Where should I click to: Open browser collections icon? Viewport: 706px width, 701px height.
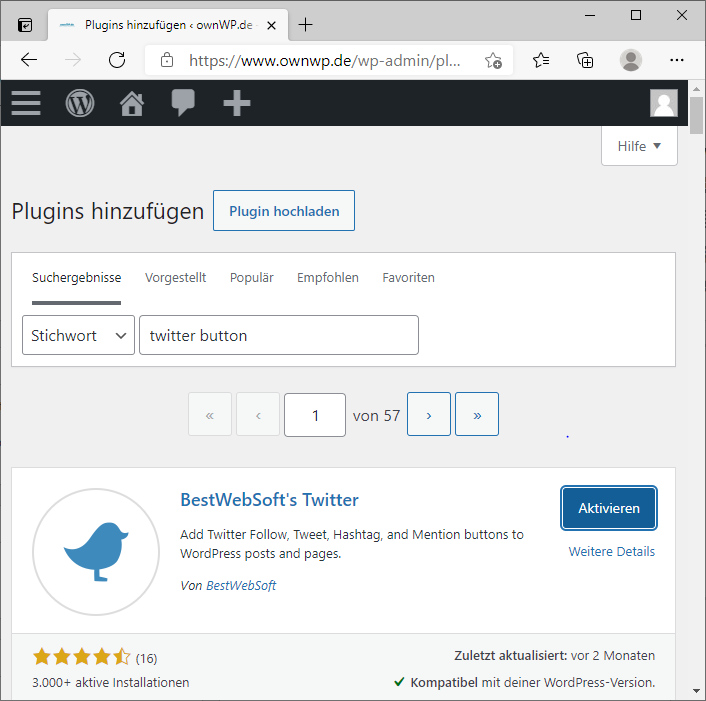(585, 60)
